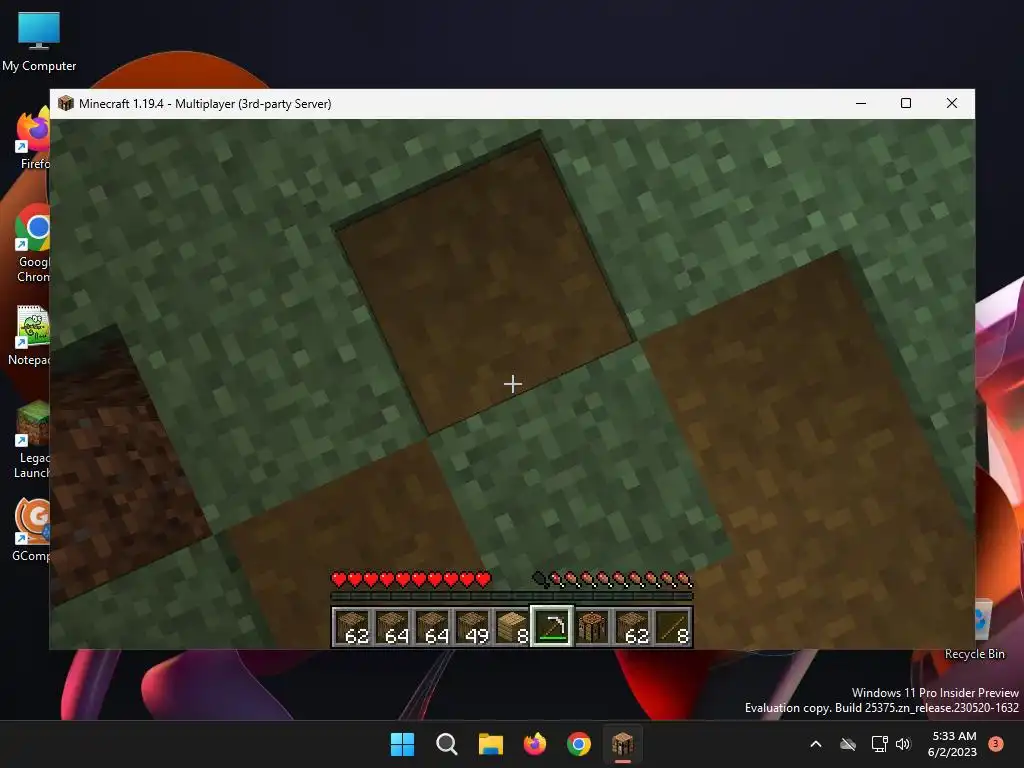Click the green experience bar above the hotbar
The image size is (1024, 768).
click(512, 596)
